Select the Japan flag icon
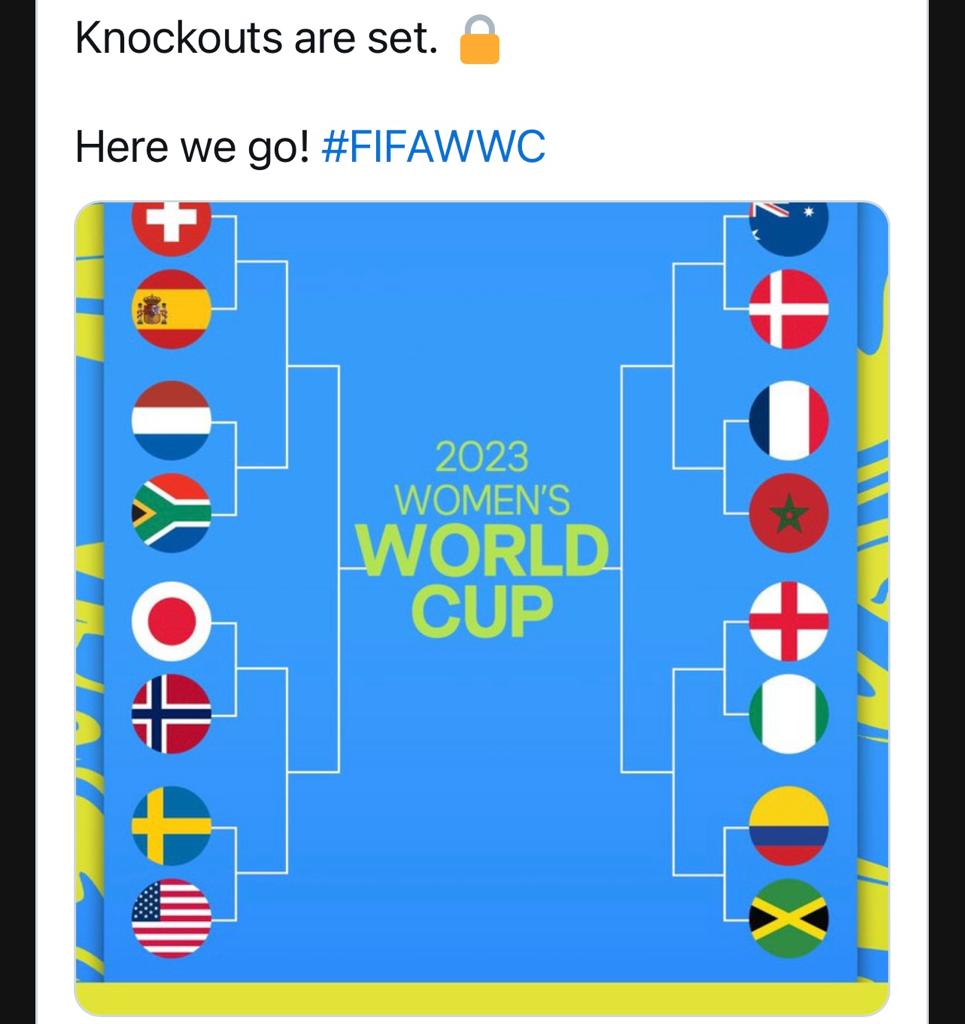Image resolution: width=965 pixels, height=1024 pixels. pyautogui.click(x=171, y=621)
